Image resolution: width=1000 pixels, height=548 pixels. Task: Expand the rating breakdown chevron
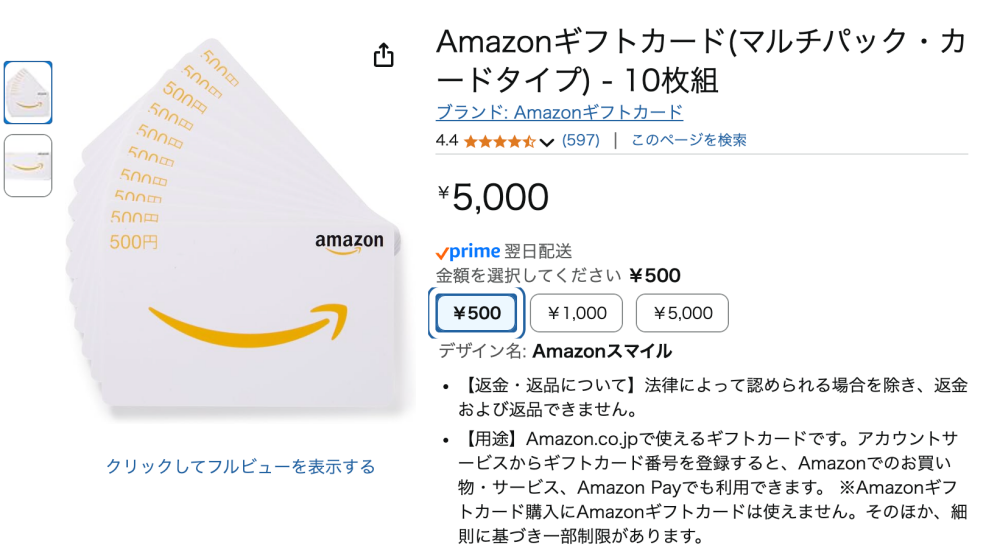(546, 142)
